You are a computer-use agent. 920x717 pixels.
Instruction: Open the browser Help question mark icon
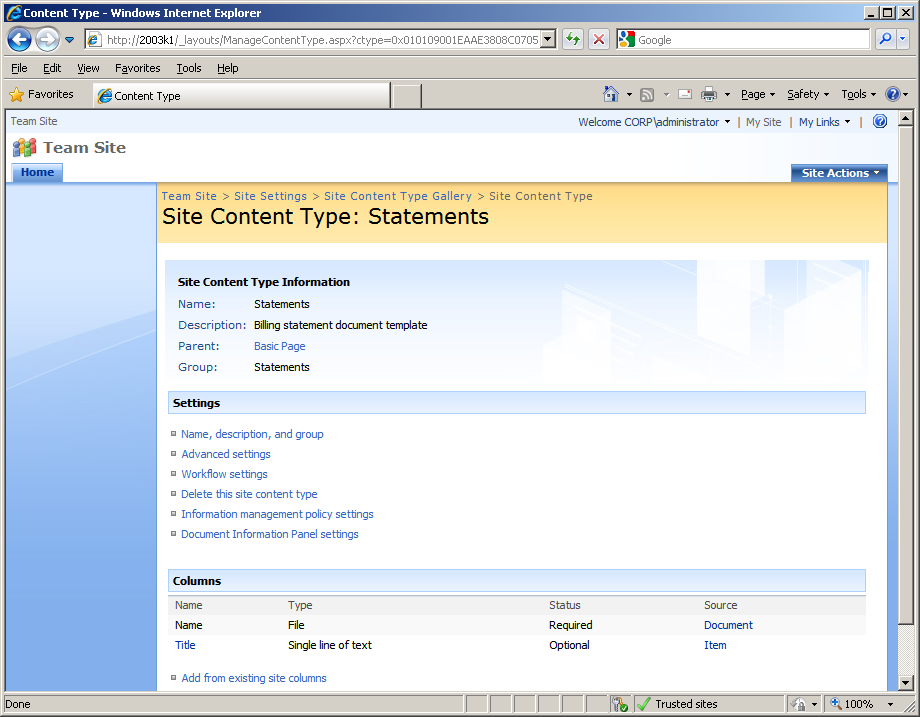894,93
